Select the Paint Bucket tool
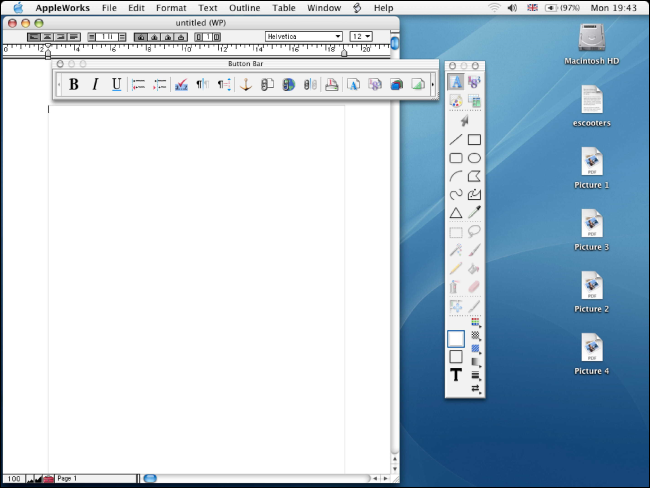Image resolution: width=650 pixels, height=488 pixels. (x=474, y=268)
